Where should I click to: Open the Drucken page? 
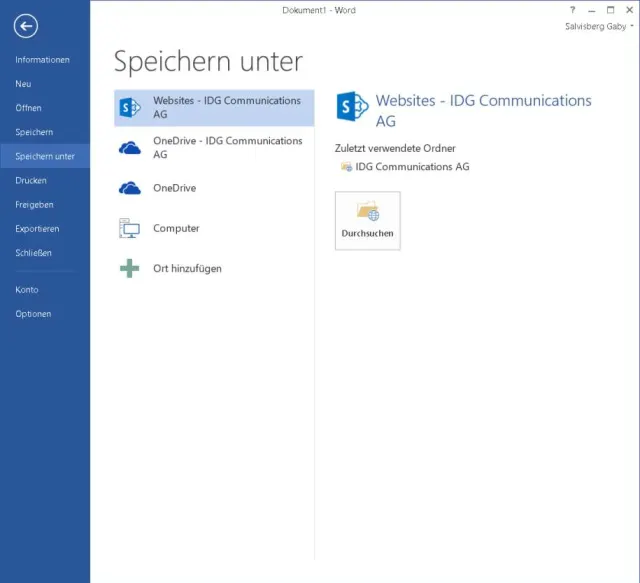(x=31, y=181)
